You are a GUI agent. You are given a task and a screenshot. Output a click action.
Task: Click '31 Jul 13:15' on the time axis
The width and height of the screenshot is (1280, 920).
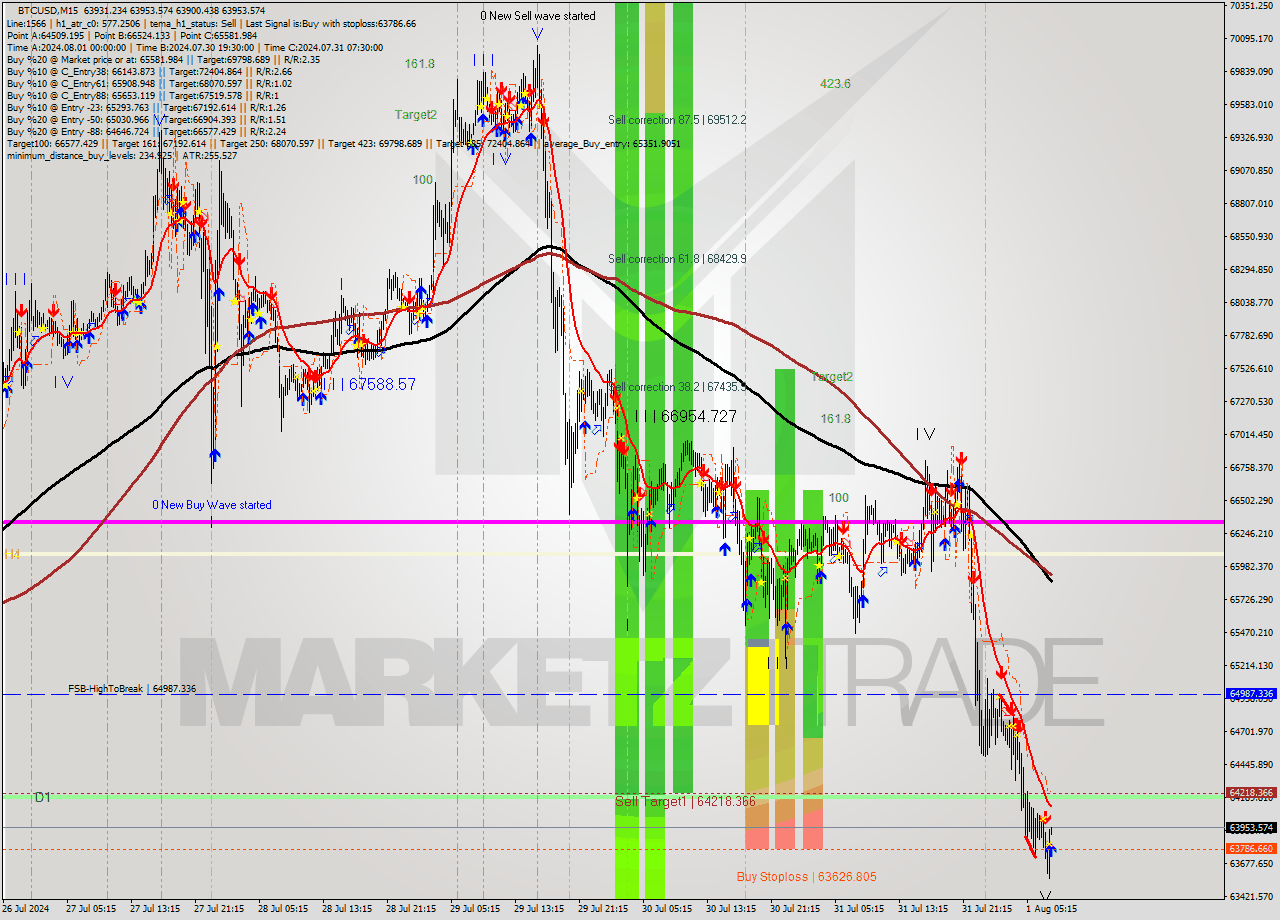tap(924, 909)
